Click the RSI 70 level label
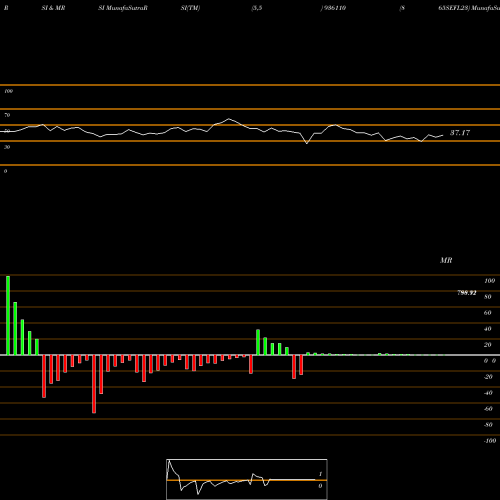Viewport: 500px width, 500px height. pos(7,115)
